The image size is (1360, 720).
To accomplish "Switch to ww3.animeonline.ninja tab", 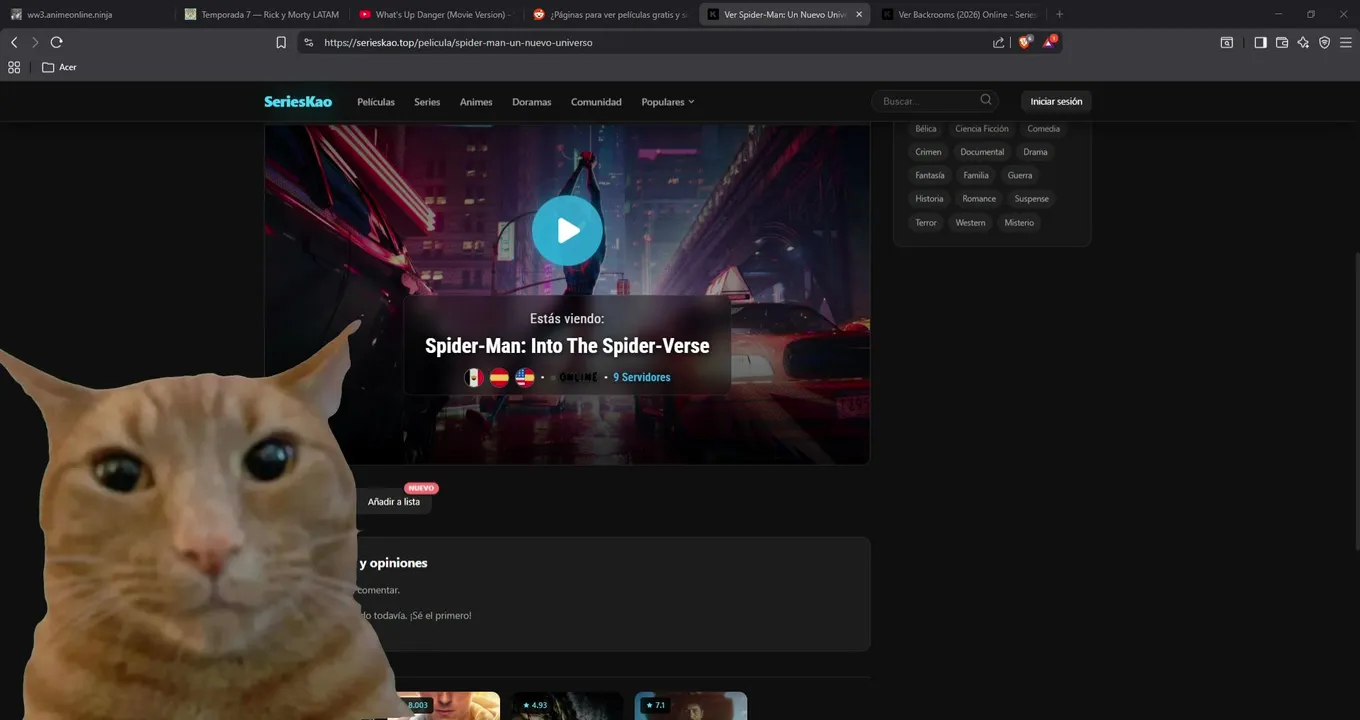I will (88, 14).
